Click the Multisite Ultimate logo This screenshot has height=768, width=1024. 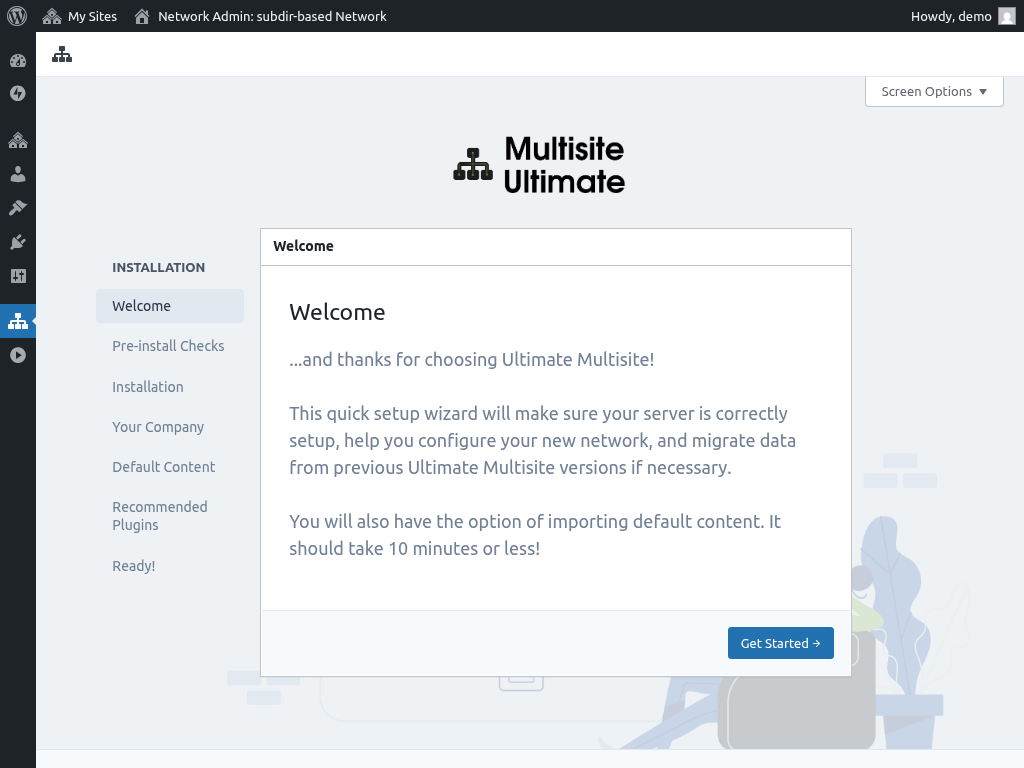click(539, 165)
